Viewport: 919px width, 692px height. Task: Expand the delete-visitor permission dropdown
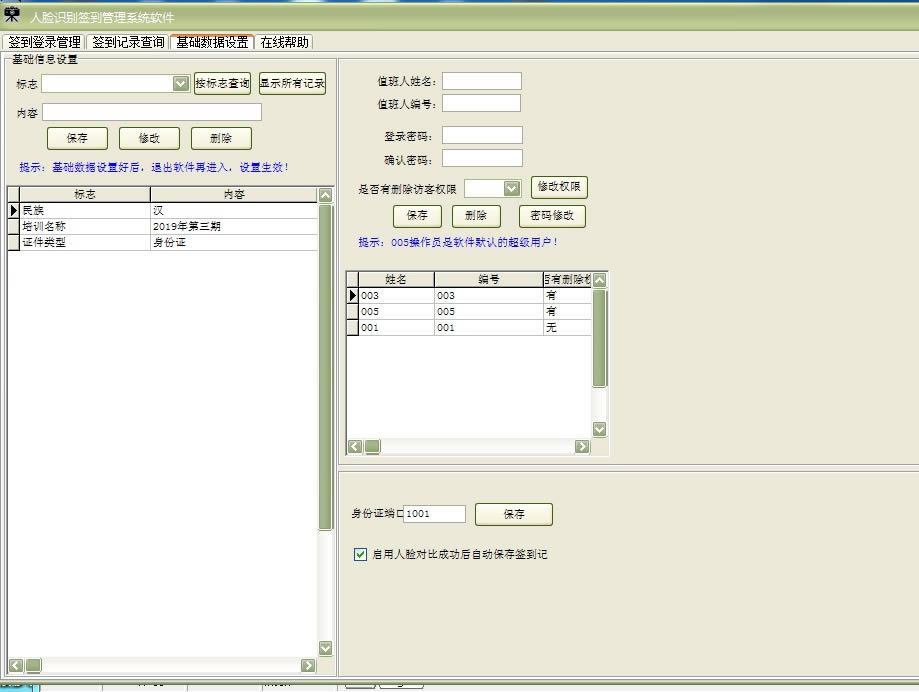(x=512, y=188)
